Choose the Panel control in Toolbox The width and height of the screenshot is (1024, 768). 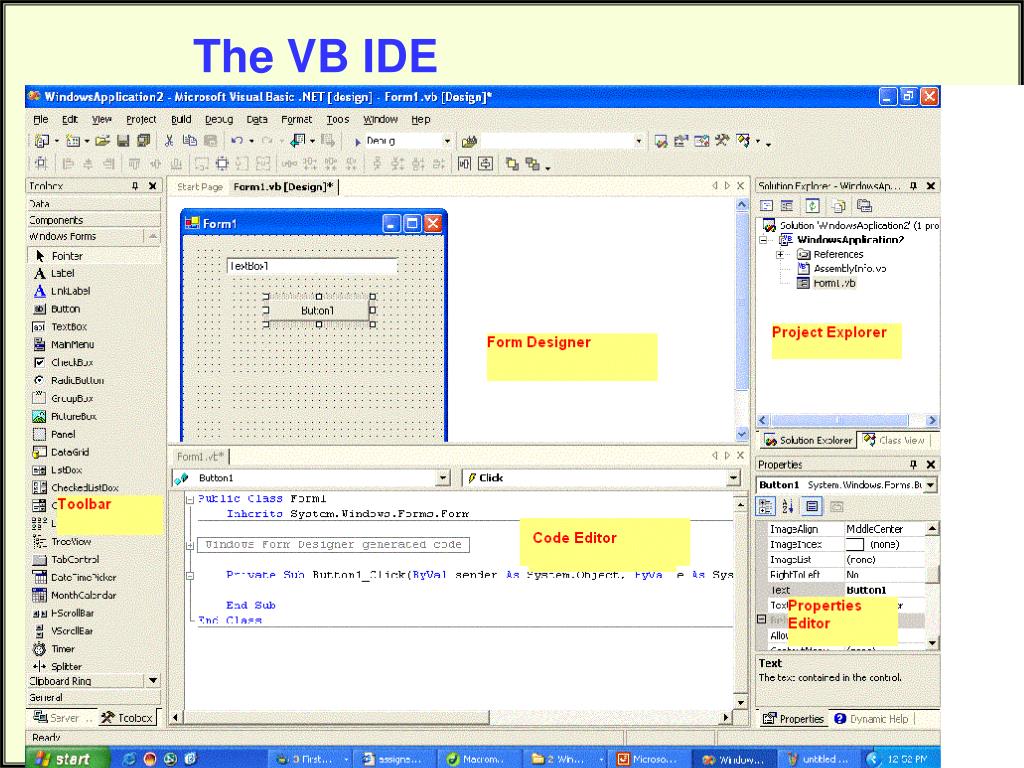tap(54, 434)
